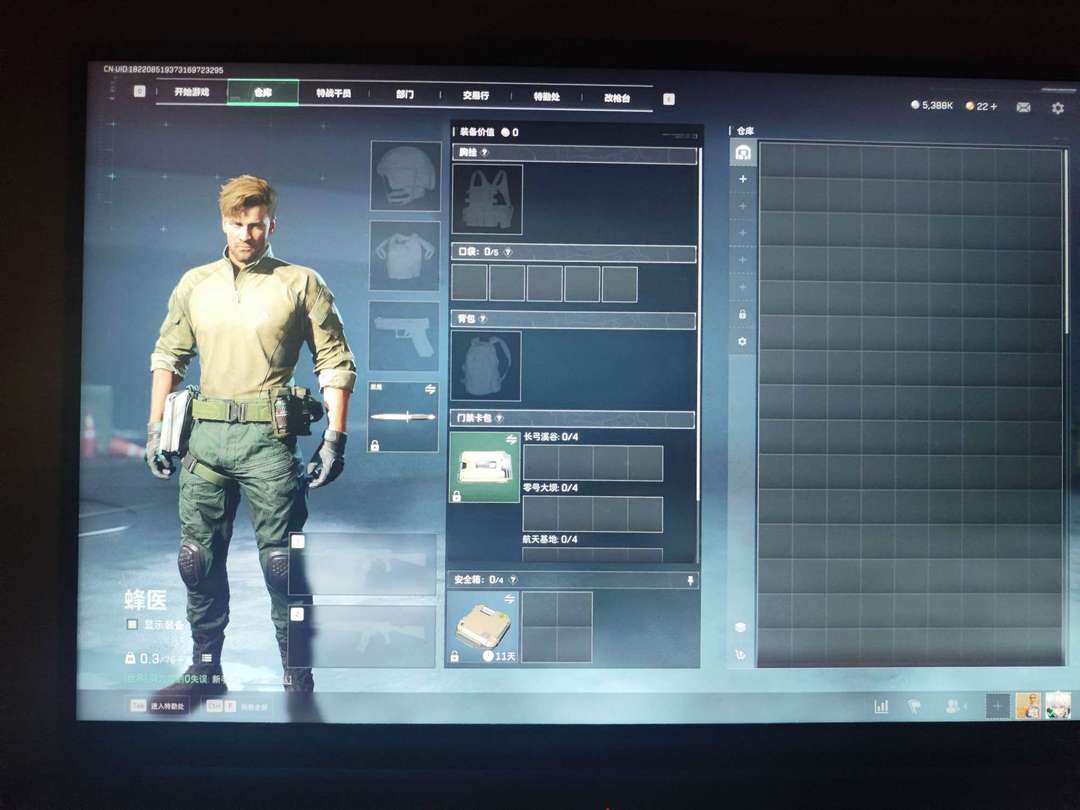Click the sort warehouse icon at sidebar bottom
Screen dimensions: 1080x810
740,654
